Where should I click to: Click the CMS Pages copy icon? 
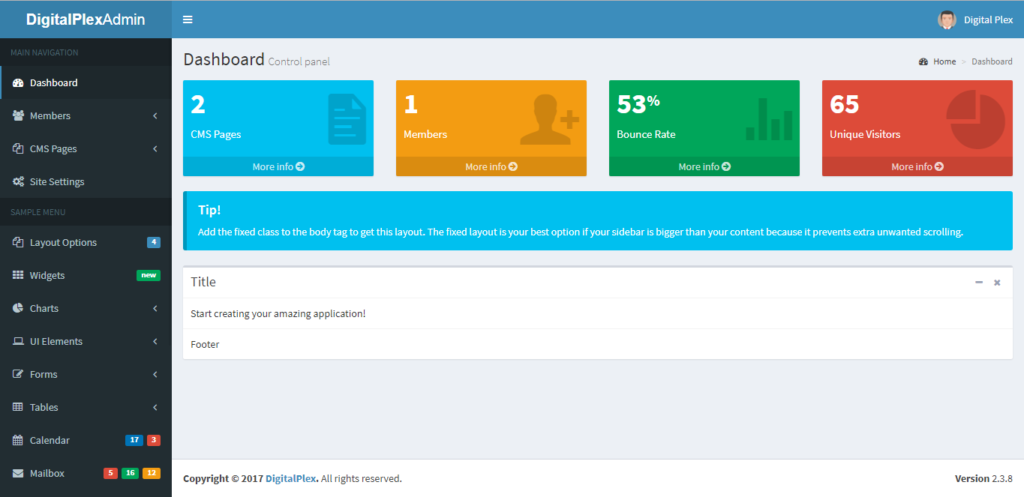coord(18,149)
